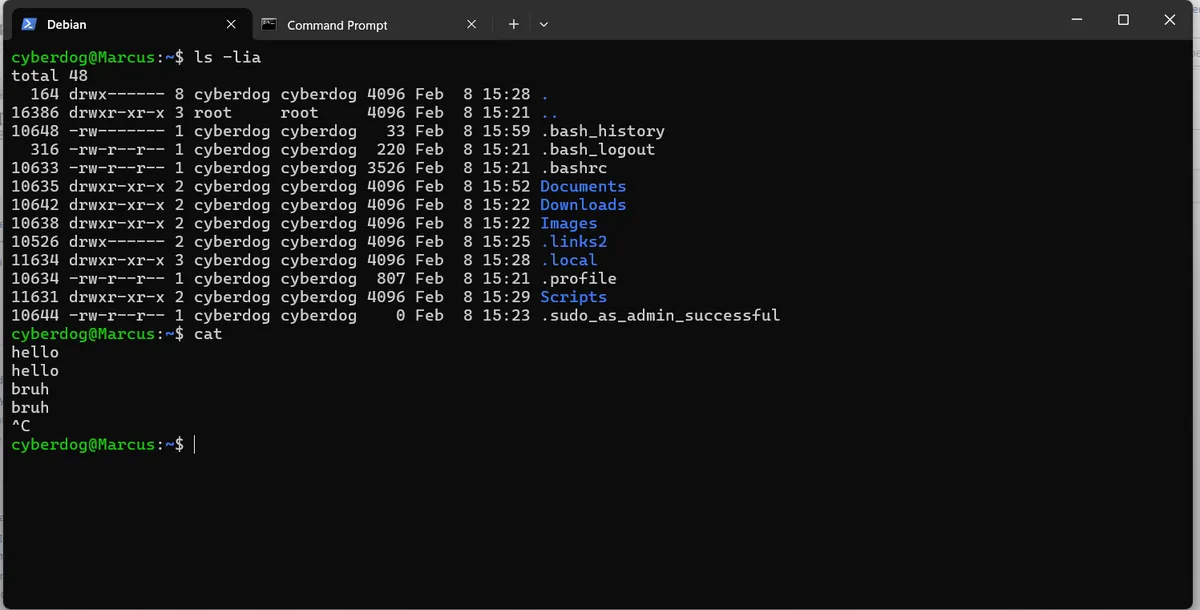Image resolution: width=1200 pixels, height=610 pixels.
Task: Close the Debian tab
Action: point(232,24)
